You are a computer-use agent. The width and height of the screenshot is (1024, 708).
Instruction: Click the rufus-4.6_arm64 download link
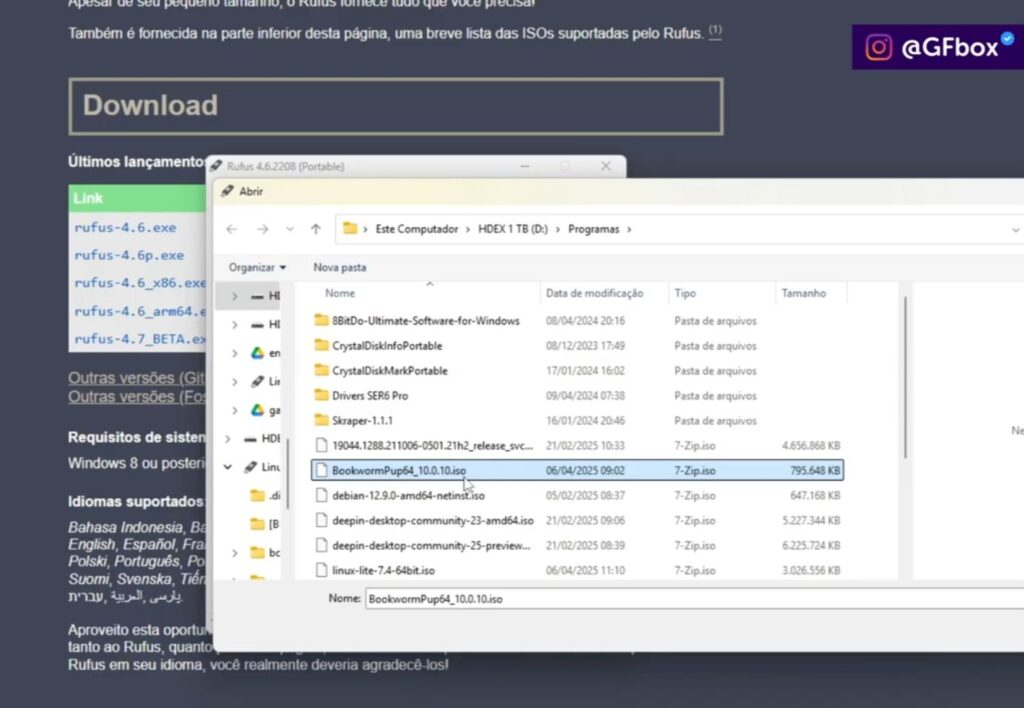click(140, 312)
